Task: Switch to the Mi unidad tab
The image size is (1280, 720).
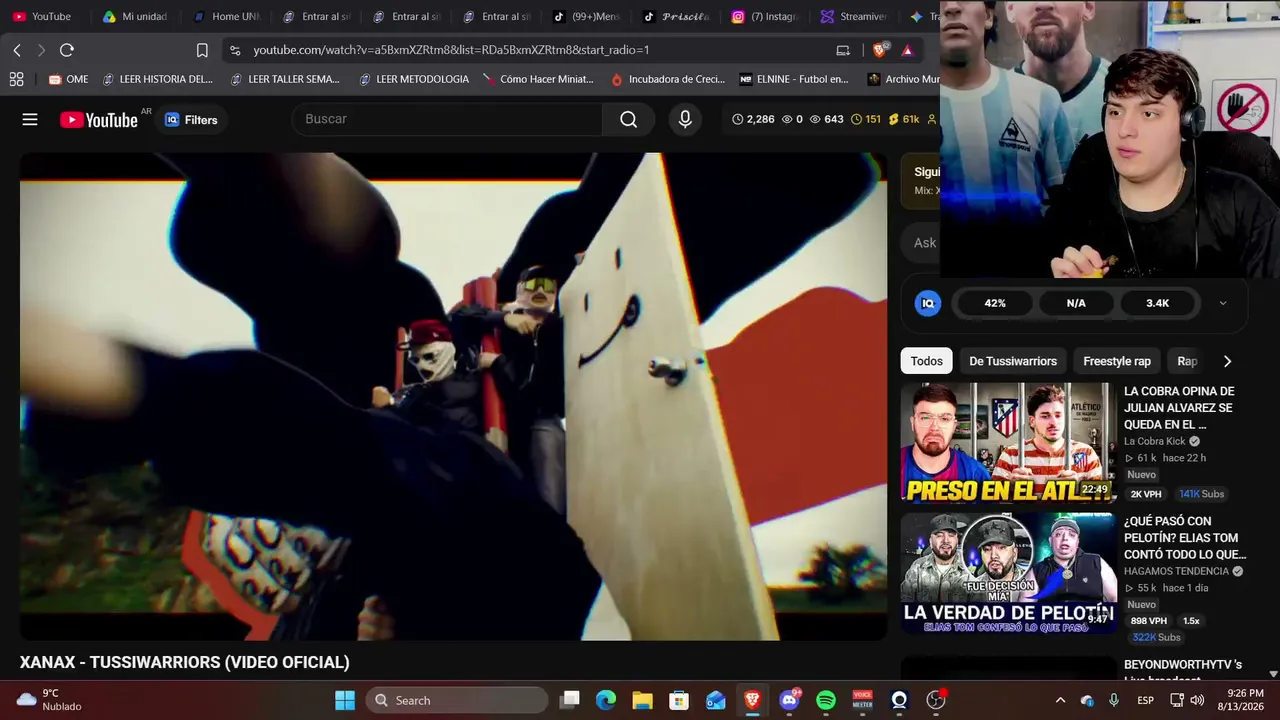Action: [135, 17]
